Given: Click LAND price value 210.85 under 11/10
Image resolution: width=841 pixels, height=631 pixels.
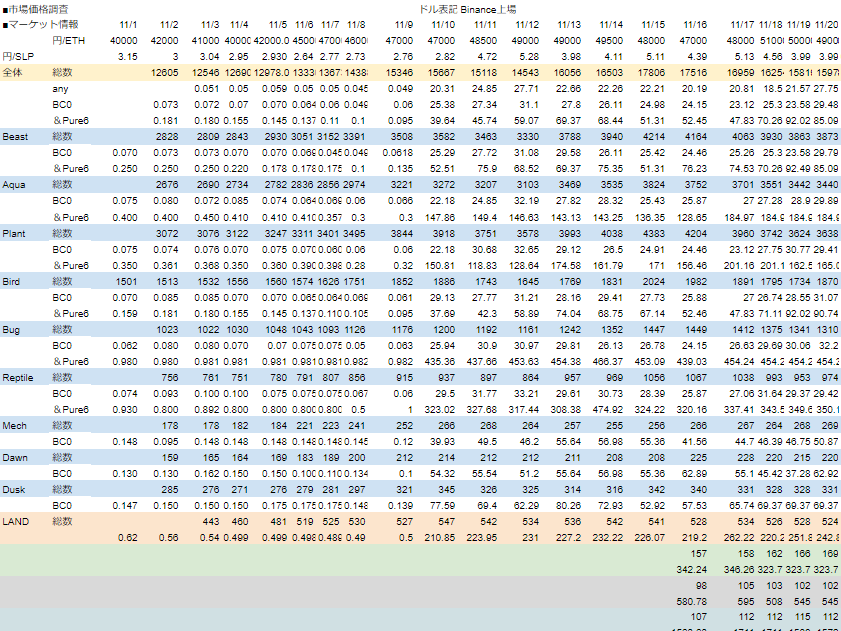Looking at the screenshot, I should click(440, 539).
